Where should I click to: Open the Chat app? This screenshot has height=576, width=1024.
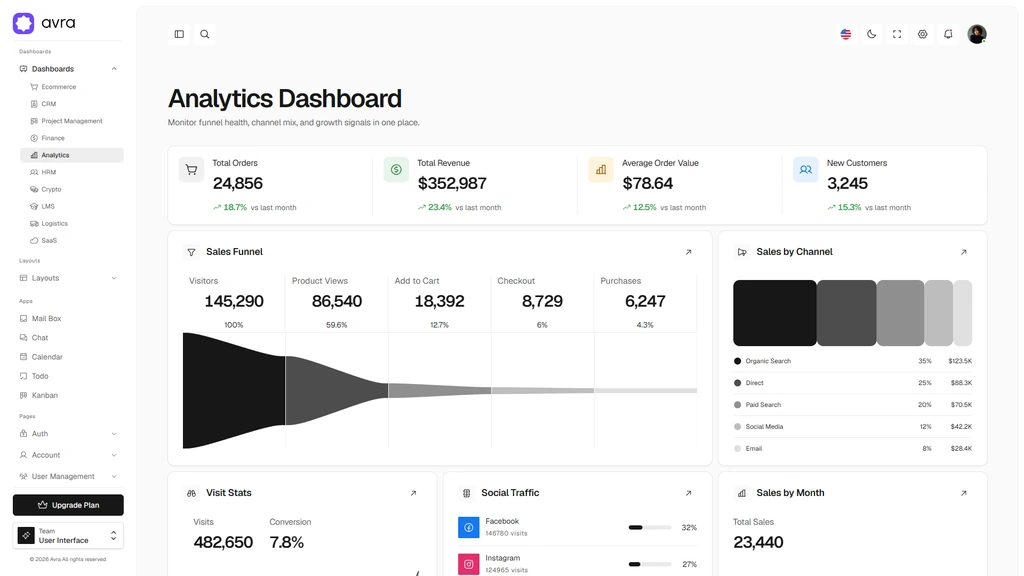tap(68, 338)
